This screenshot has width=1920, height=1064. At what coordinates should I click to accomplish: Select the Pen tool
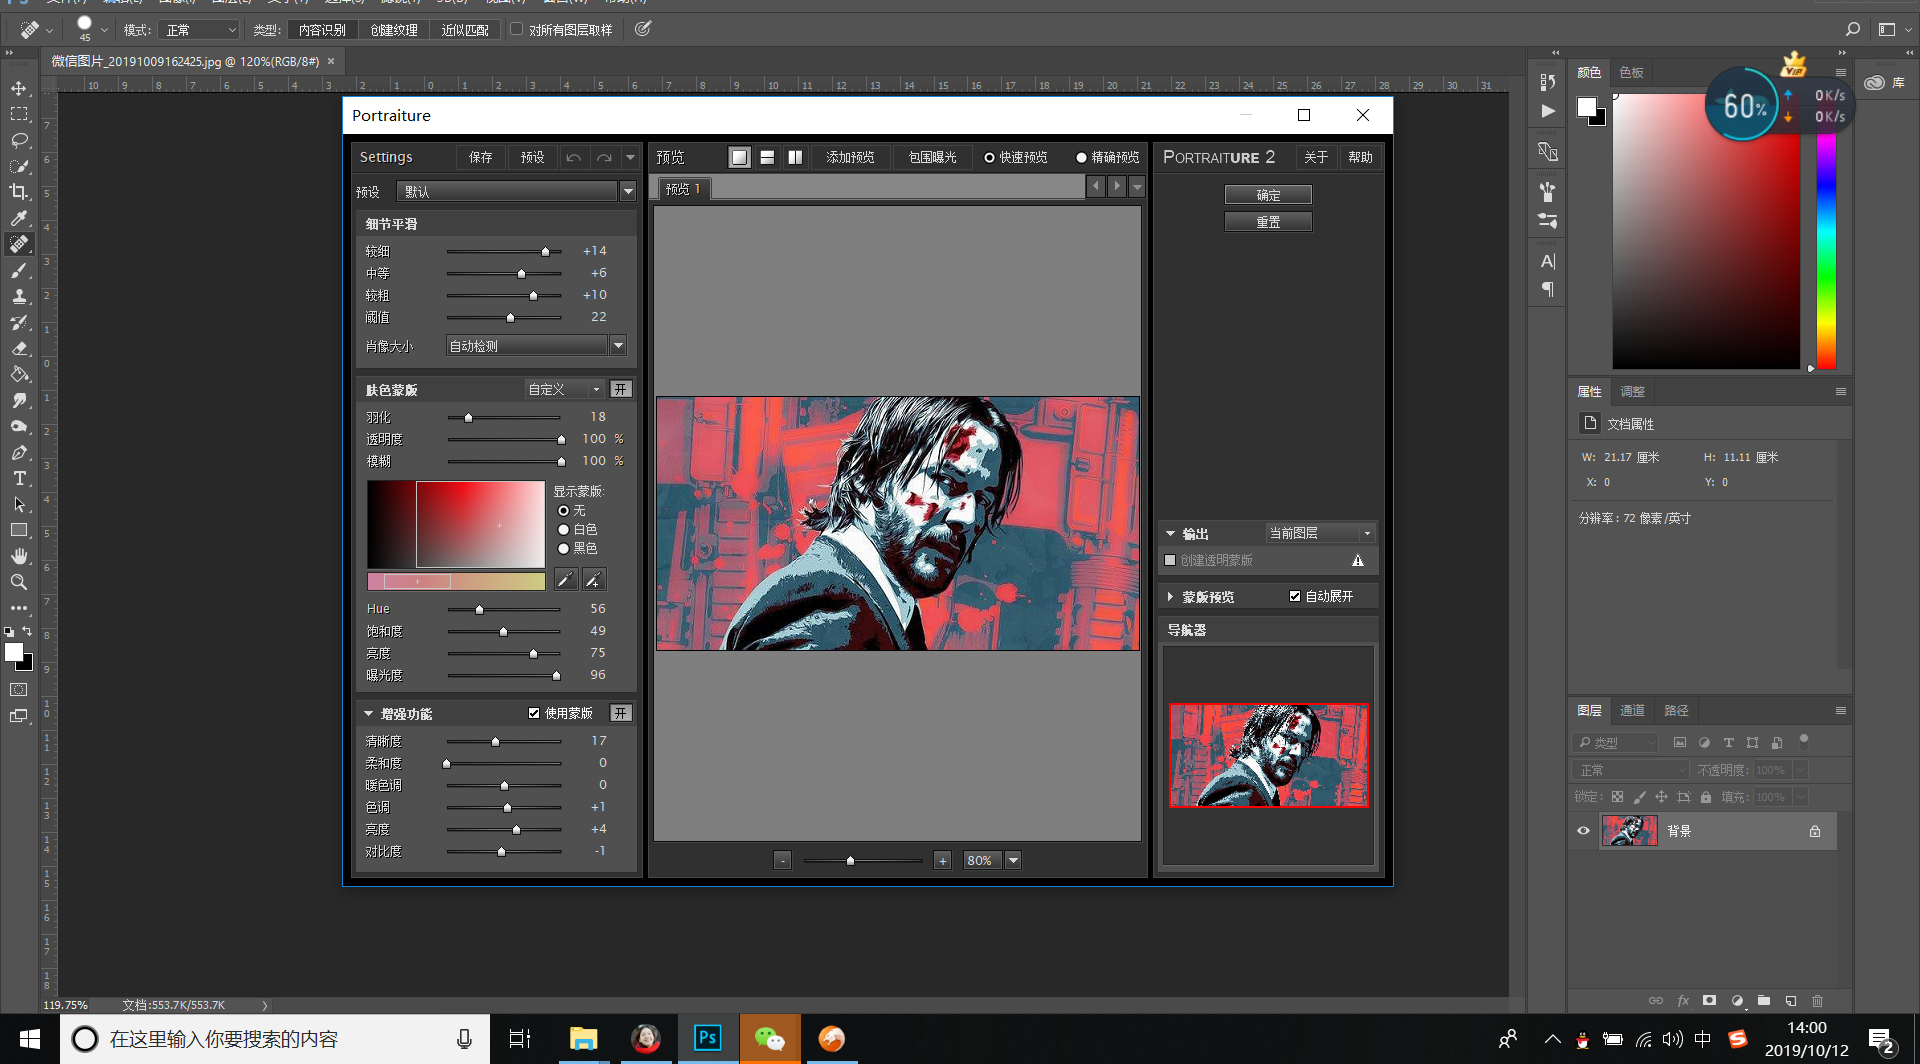pos(19,452)
